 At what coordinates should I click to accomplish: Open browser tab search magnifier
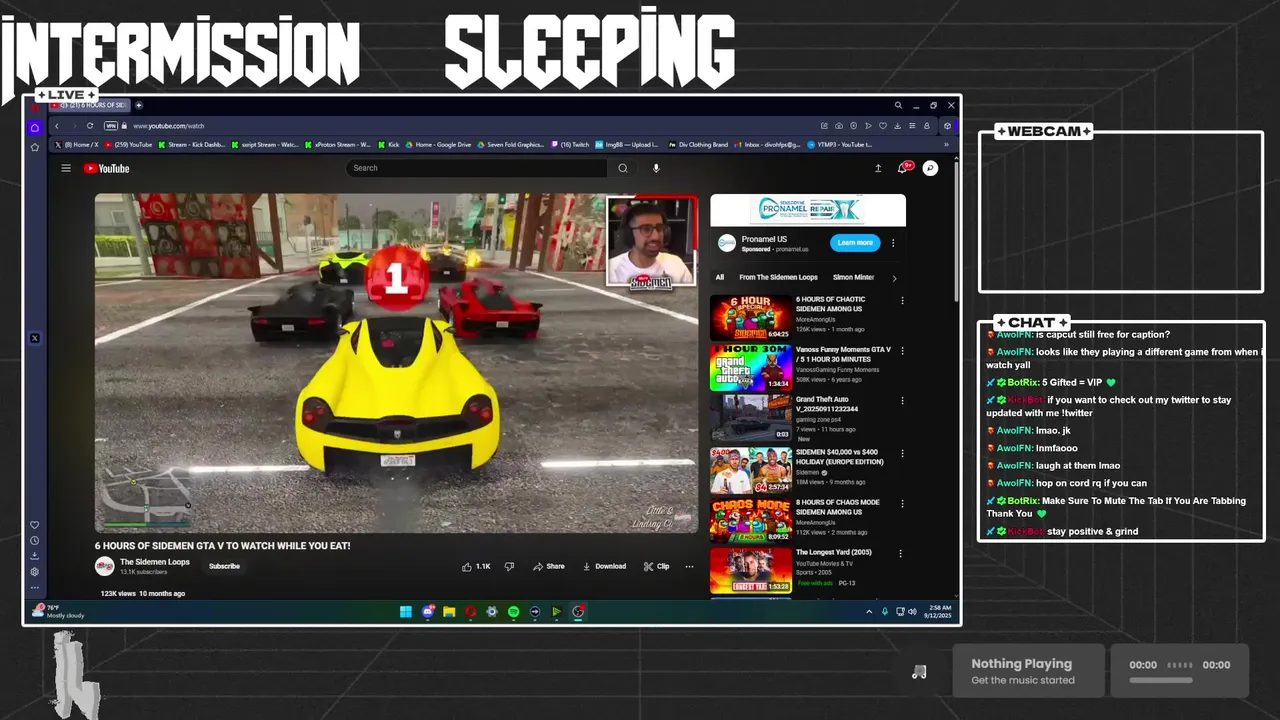898,105
